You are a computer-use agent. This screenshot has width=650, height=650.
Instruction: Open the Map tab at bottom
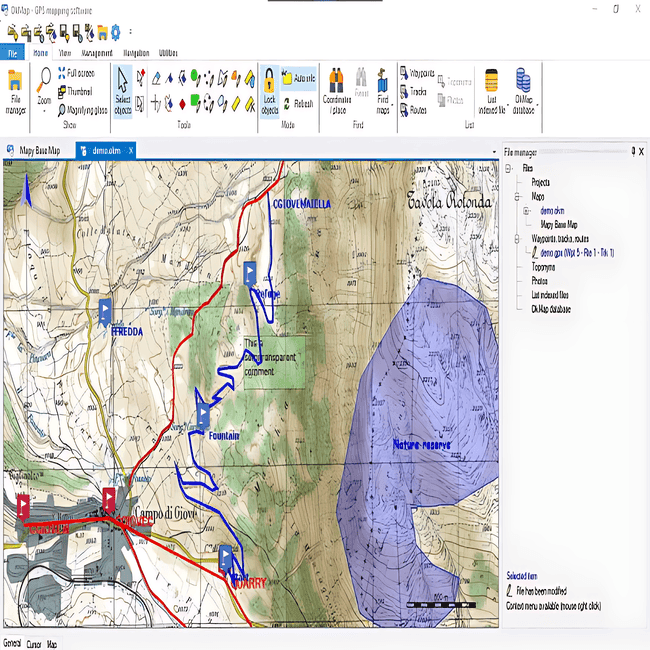(52, 644)
